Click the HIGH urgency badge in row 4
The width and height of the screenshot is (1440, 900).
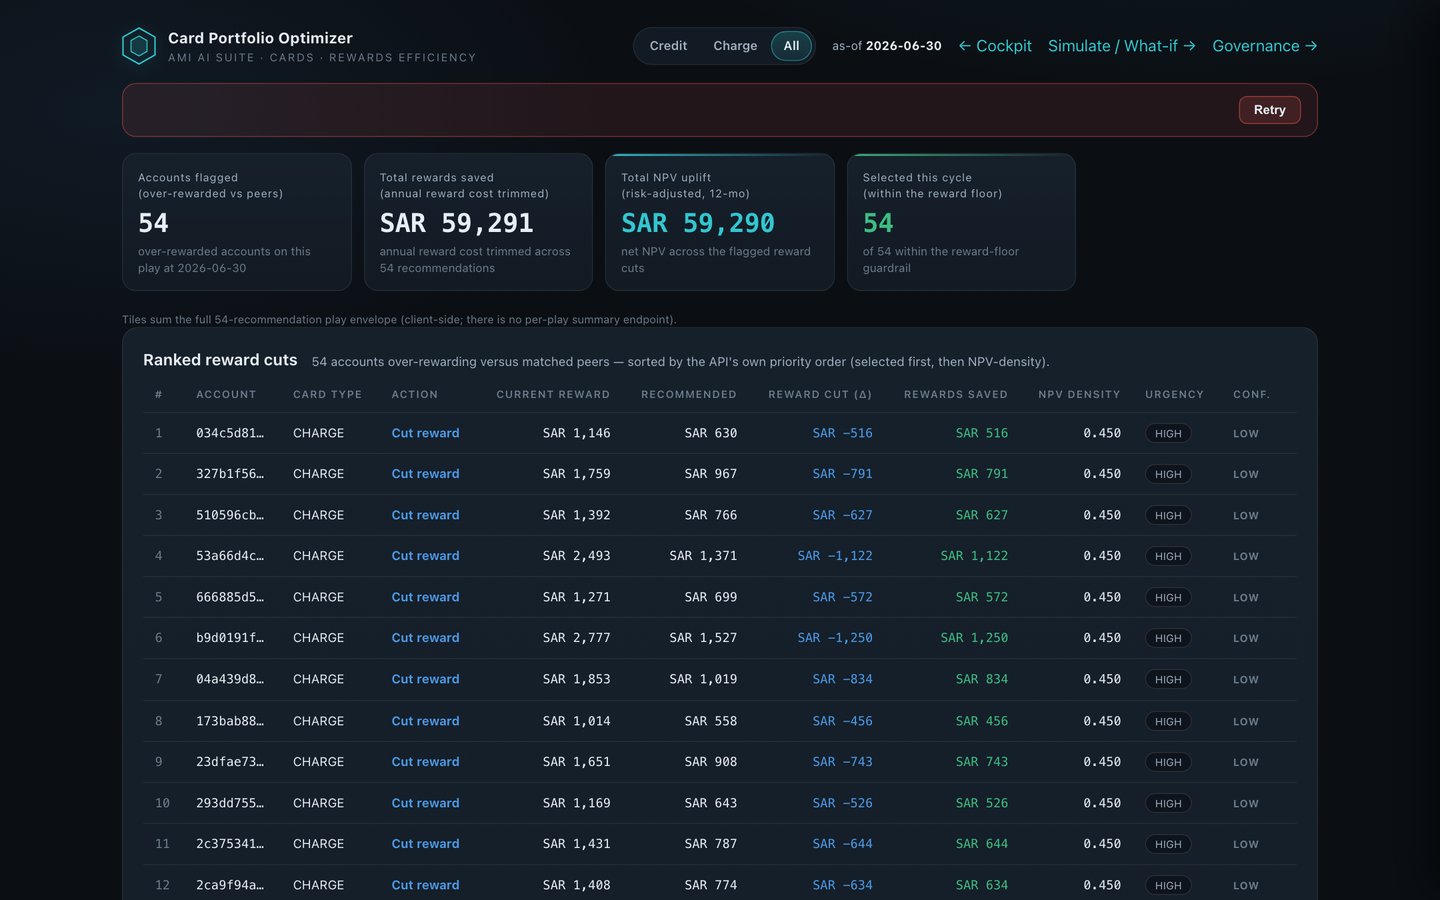(x=1168, y=557)
